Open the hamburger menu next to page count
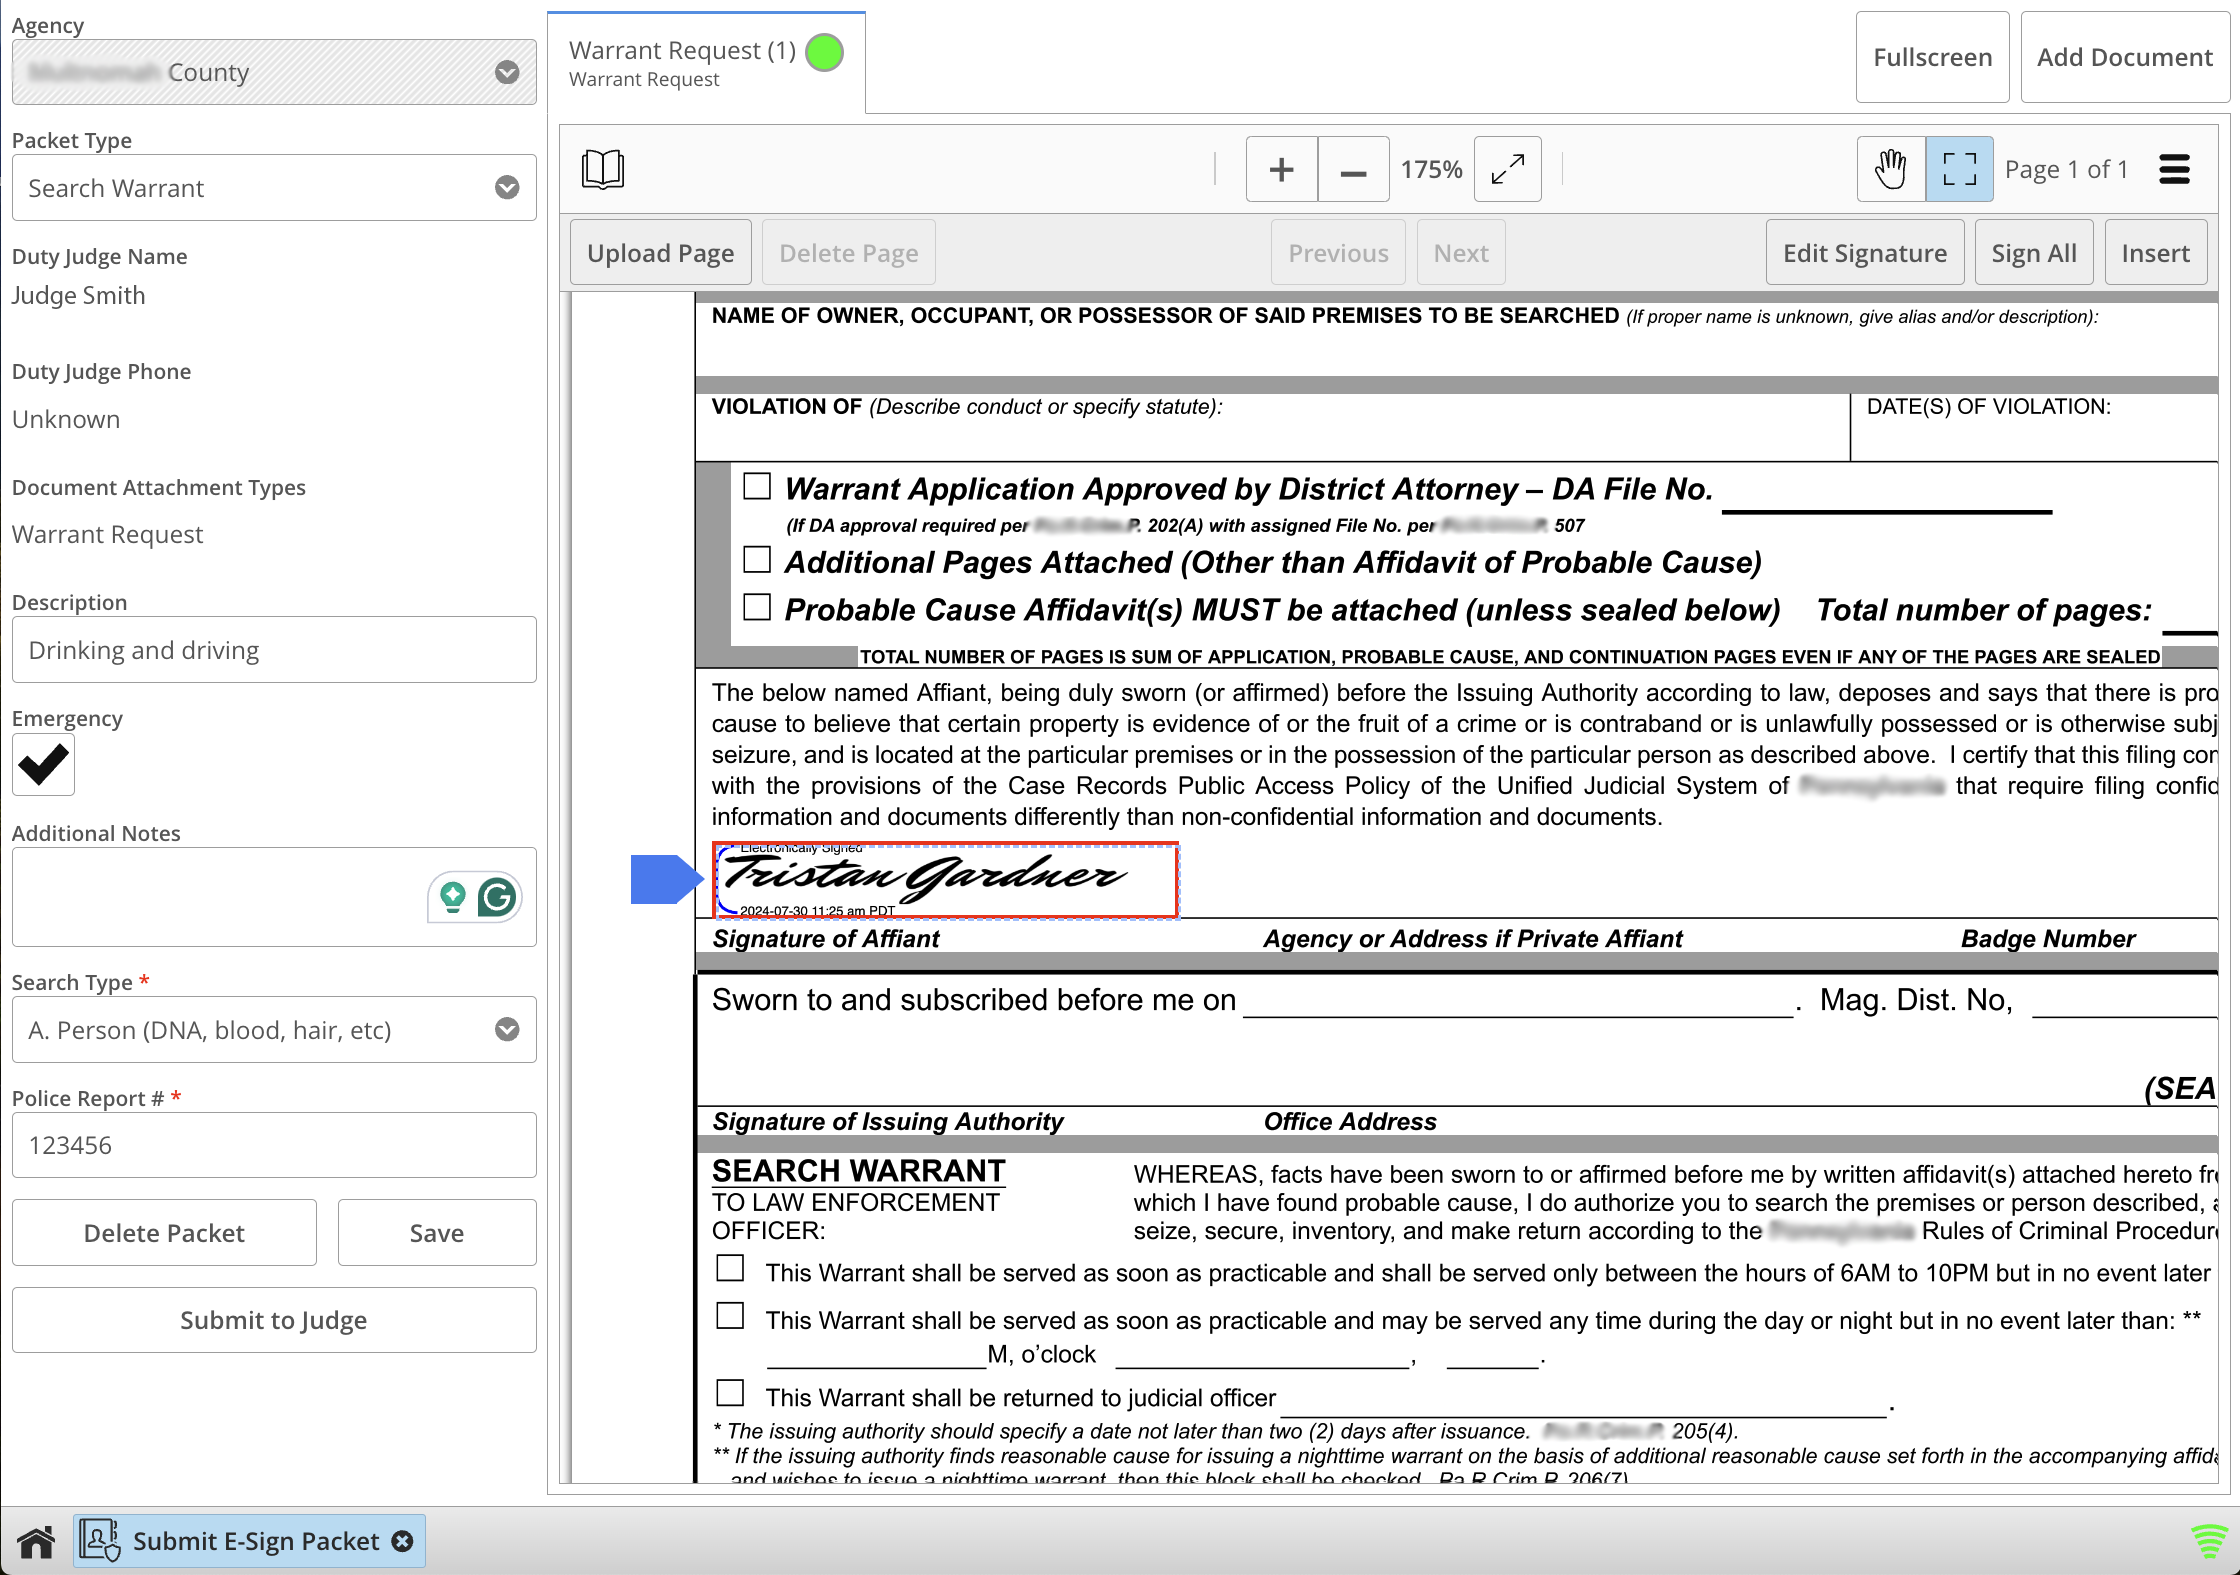Image resolution: width=2240 pixels, height=1575 pixels. (2174, 169)
